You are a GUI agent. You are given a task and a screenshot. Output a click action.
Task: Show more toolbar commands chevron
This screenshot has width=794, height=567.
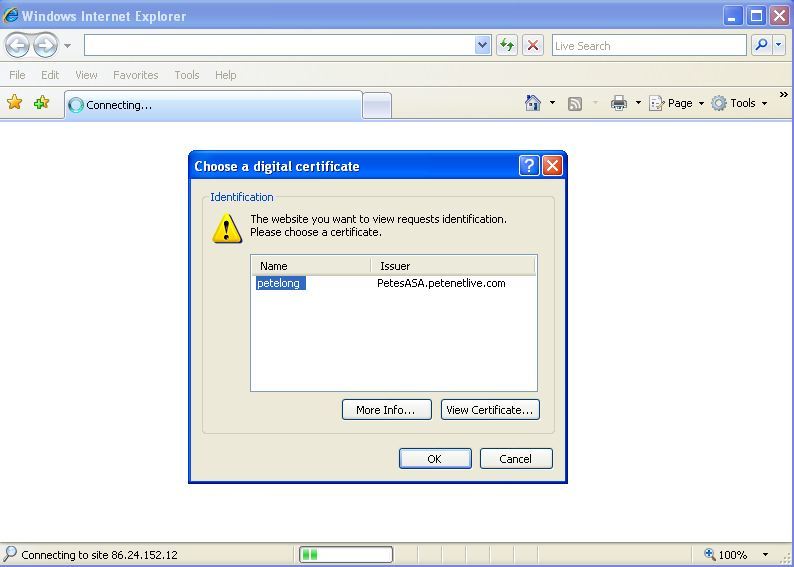click(783, 95)
